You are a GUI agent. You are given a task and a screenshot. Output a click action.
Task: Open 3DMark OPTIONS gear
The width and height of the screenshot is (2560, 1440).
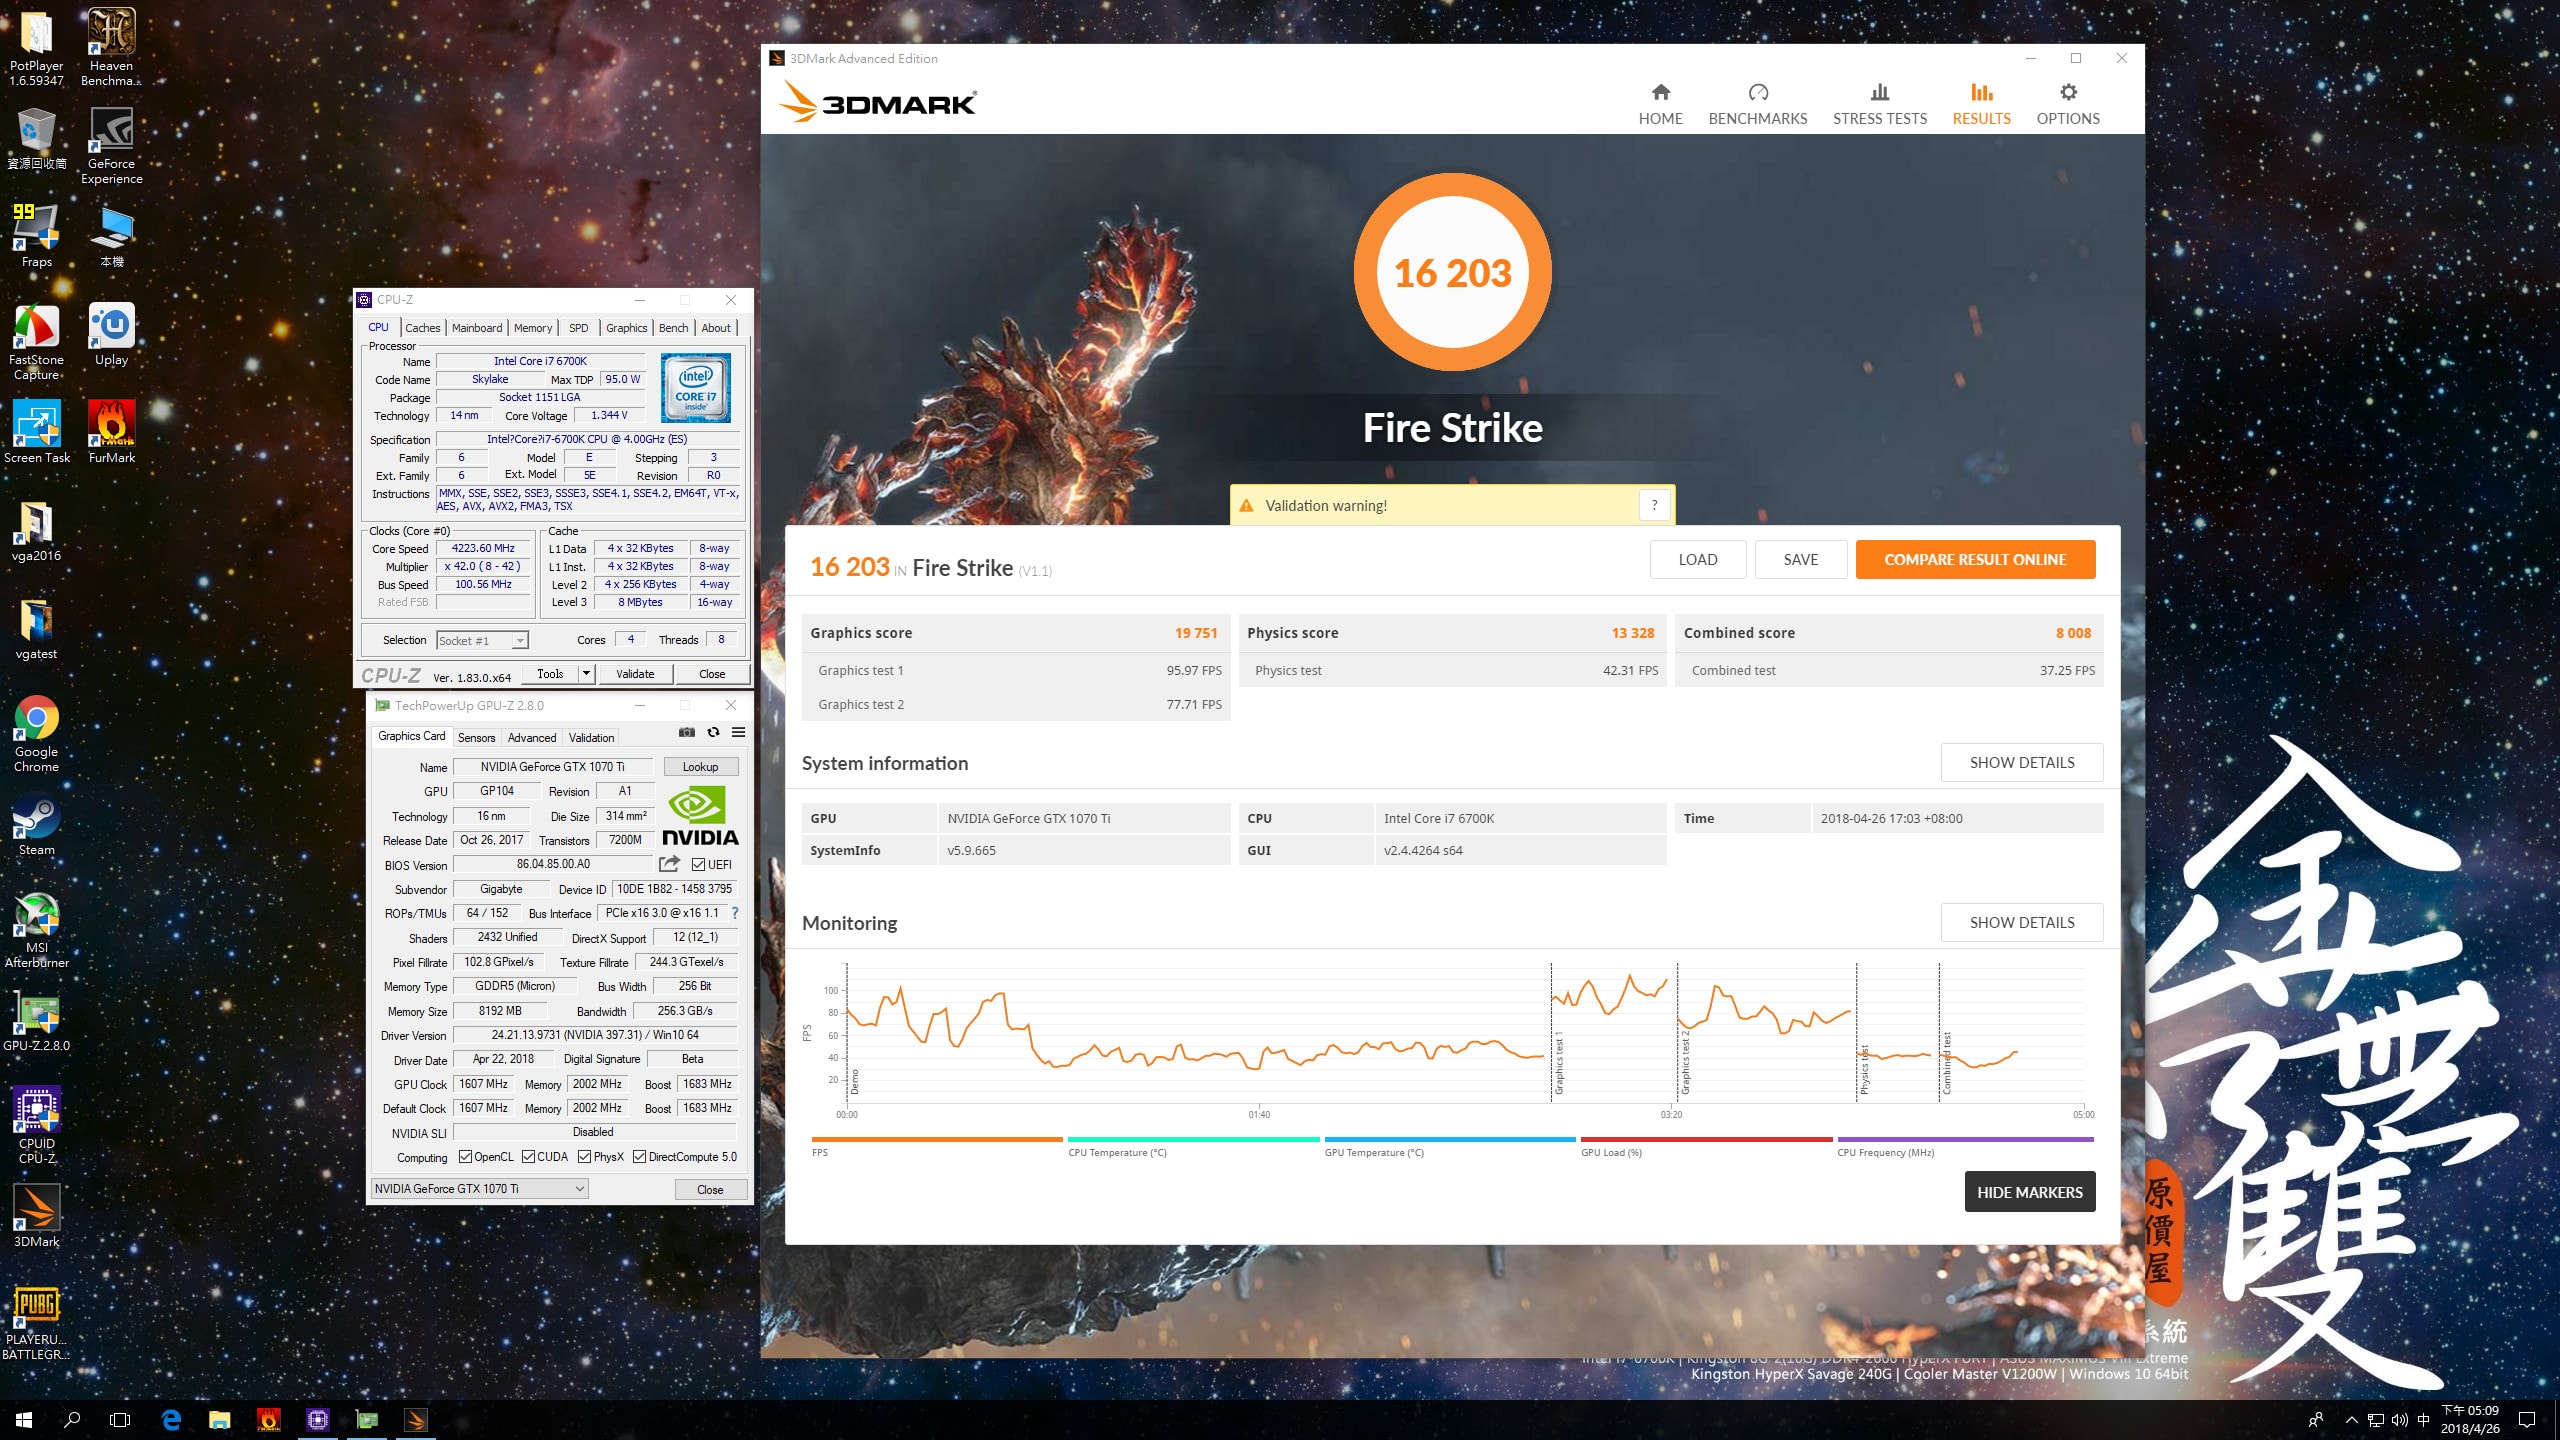click(x=2068, y=104)
